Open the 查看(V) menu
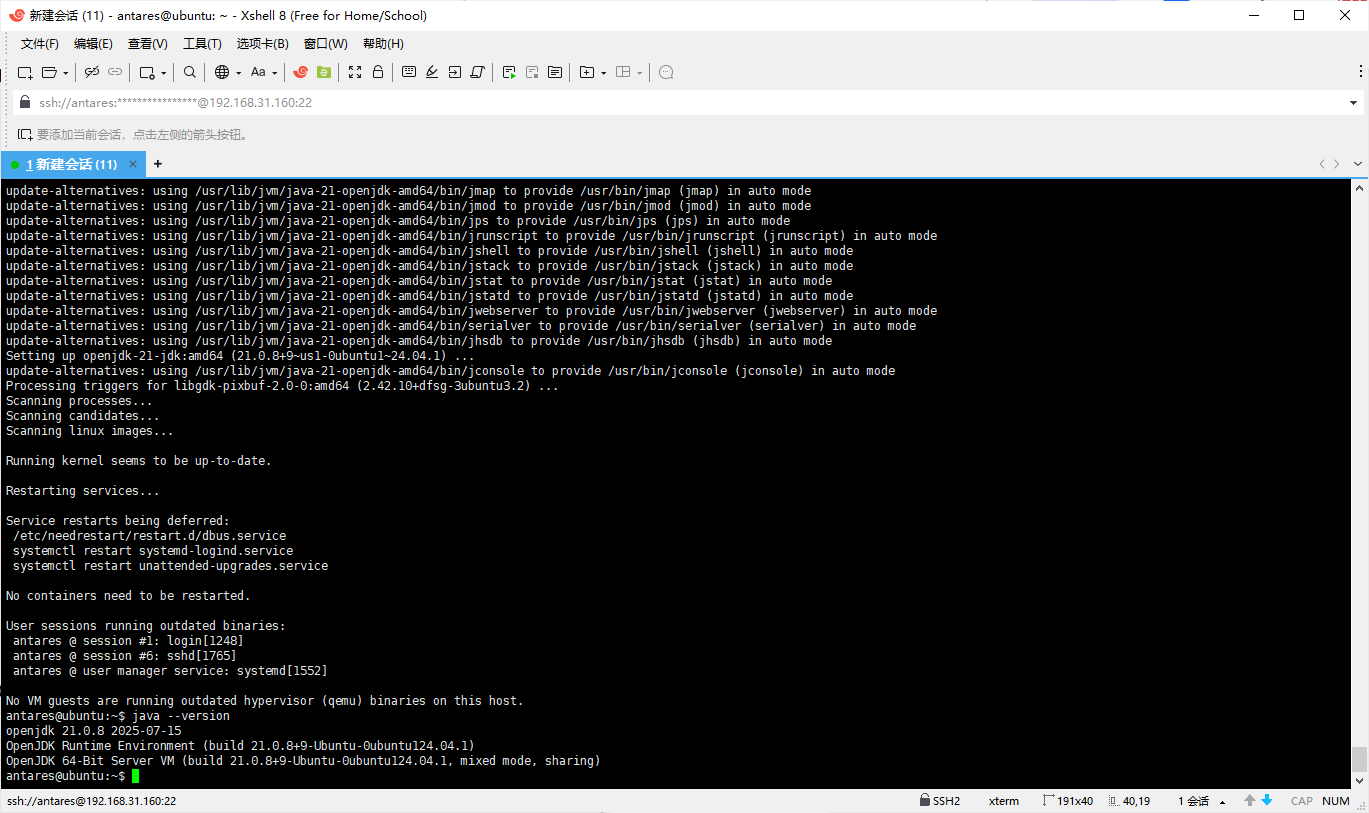The width and height of the screenshot is (1369, 813). click(148, 44)
